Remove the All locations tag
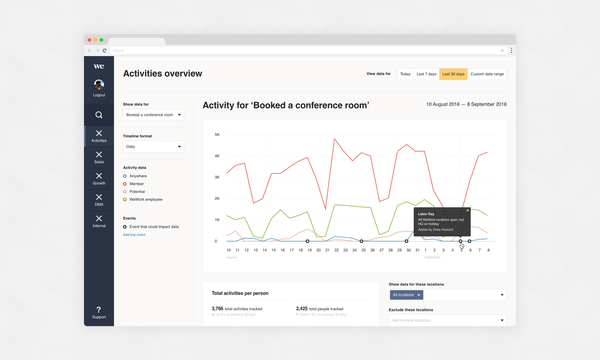Viewport: 600px width, 360px height. [419, 295]
